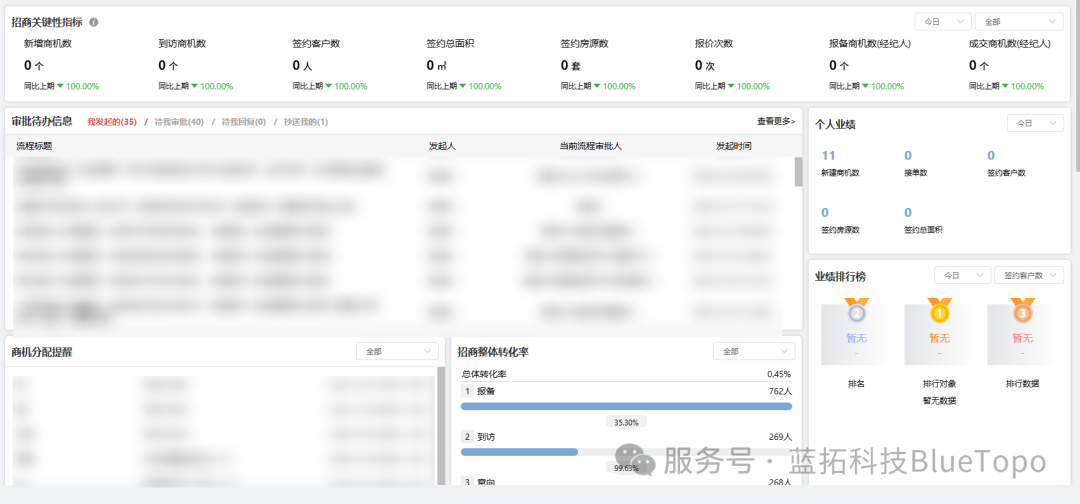Viewport: 1080px width, 504px height.
Task: Open the 全部 dropdown in 商机分配提醒
Action: 397,351
